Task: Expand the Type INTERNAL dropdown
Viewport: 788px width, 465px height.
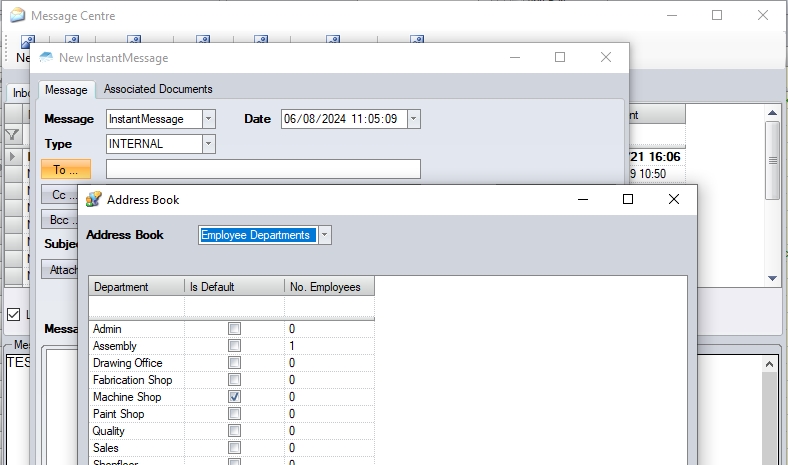Action: click(x=208, y=144)
